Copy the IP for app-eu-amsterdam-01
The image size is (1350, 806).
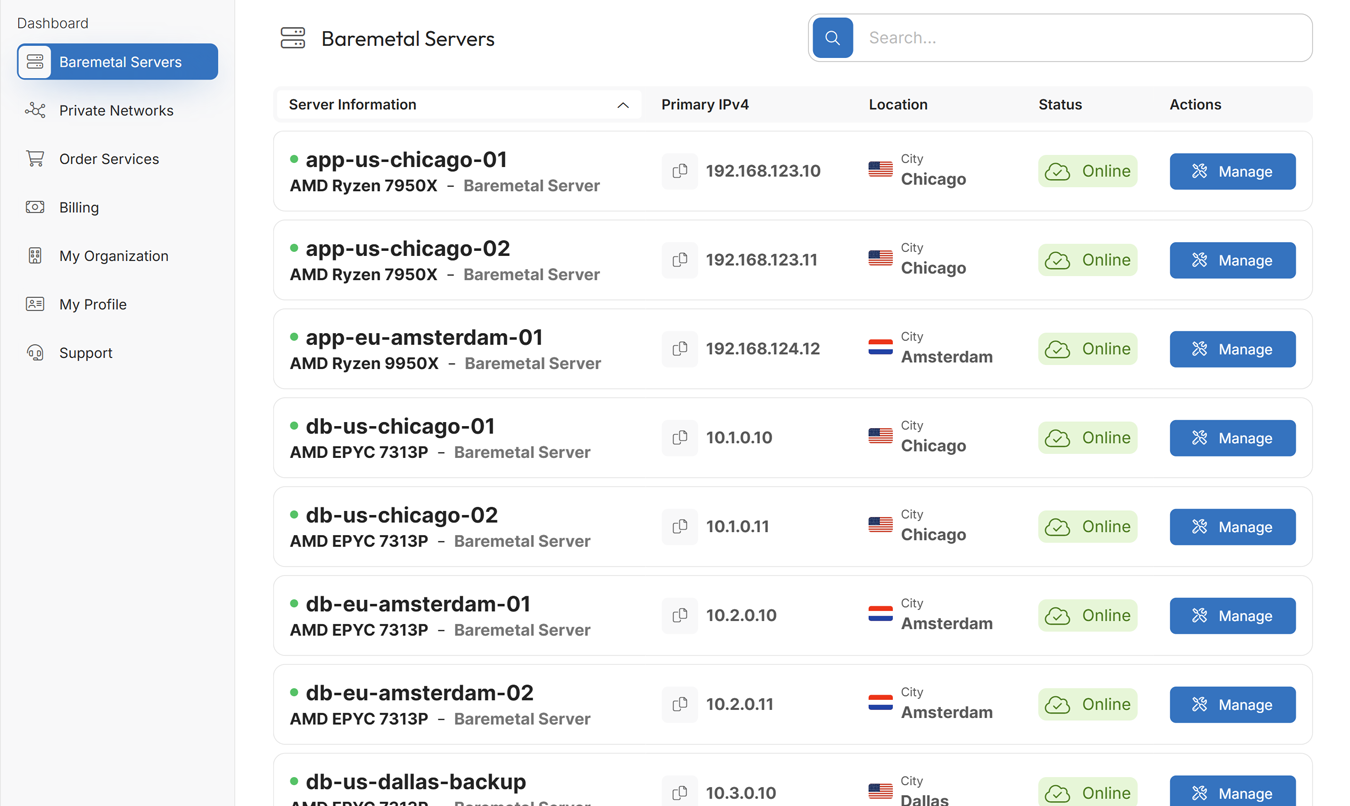click(x=680, y=349)
